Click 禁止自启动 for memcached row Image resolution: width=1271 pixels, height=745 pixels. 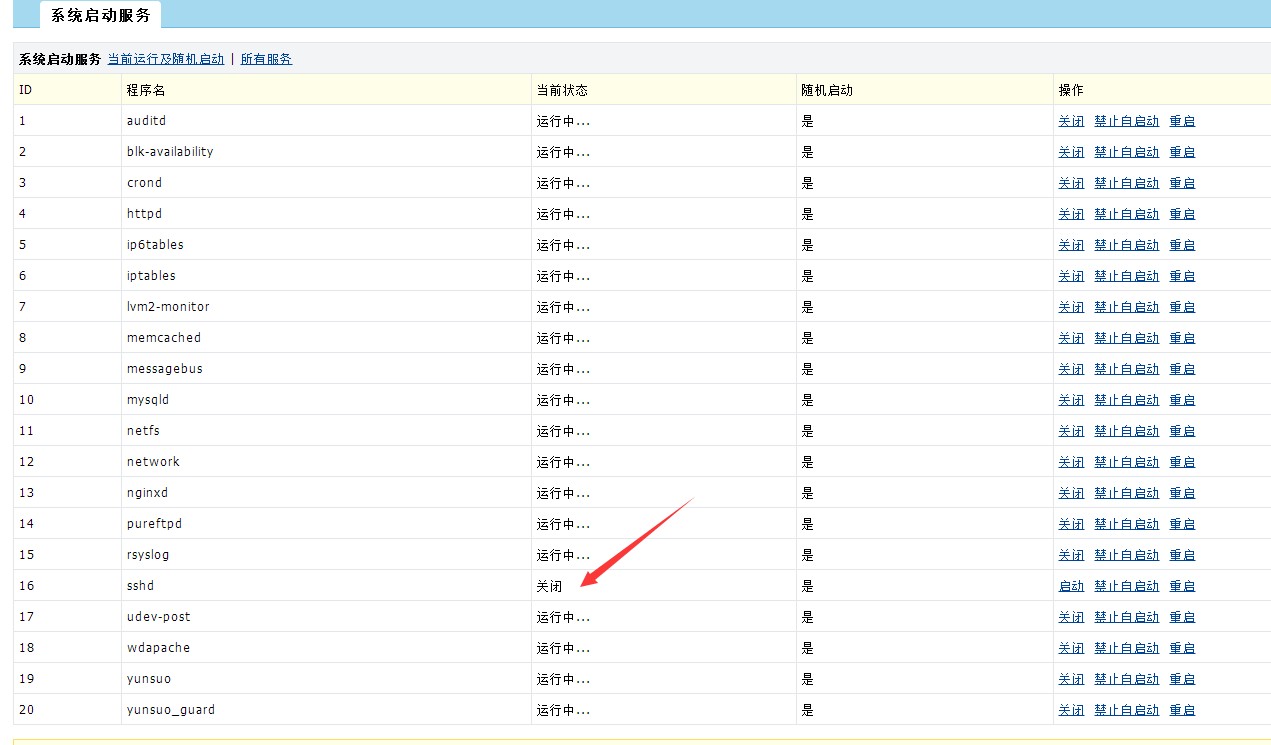pos(1126,338)
